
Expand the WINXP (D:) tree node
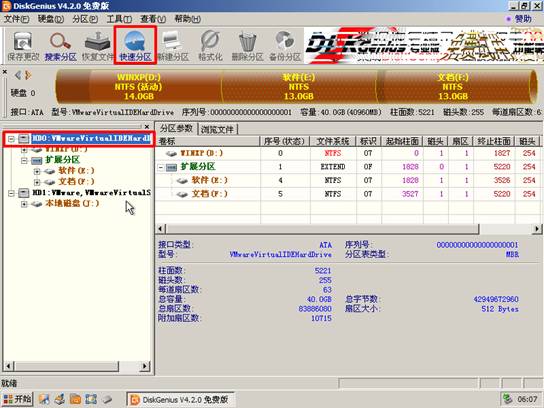click(24, 150)
